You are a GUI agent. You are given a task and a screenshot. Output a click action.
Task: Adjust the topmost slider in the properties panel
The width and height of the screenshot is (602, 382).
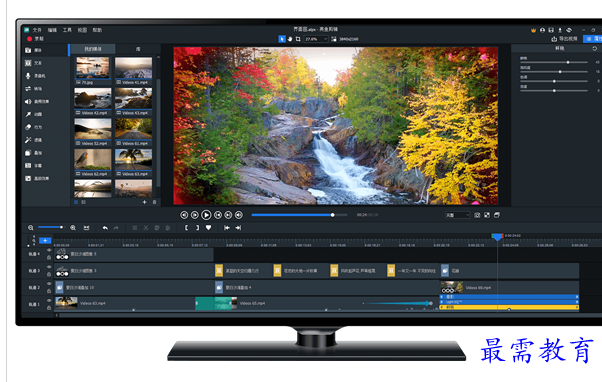[x=554, y=62]
